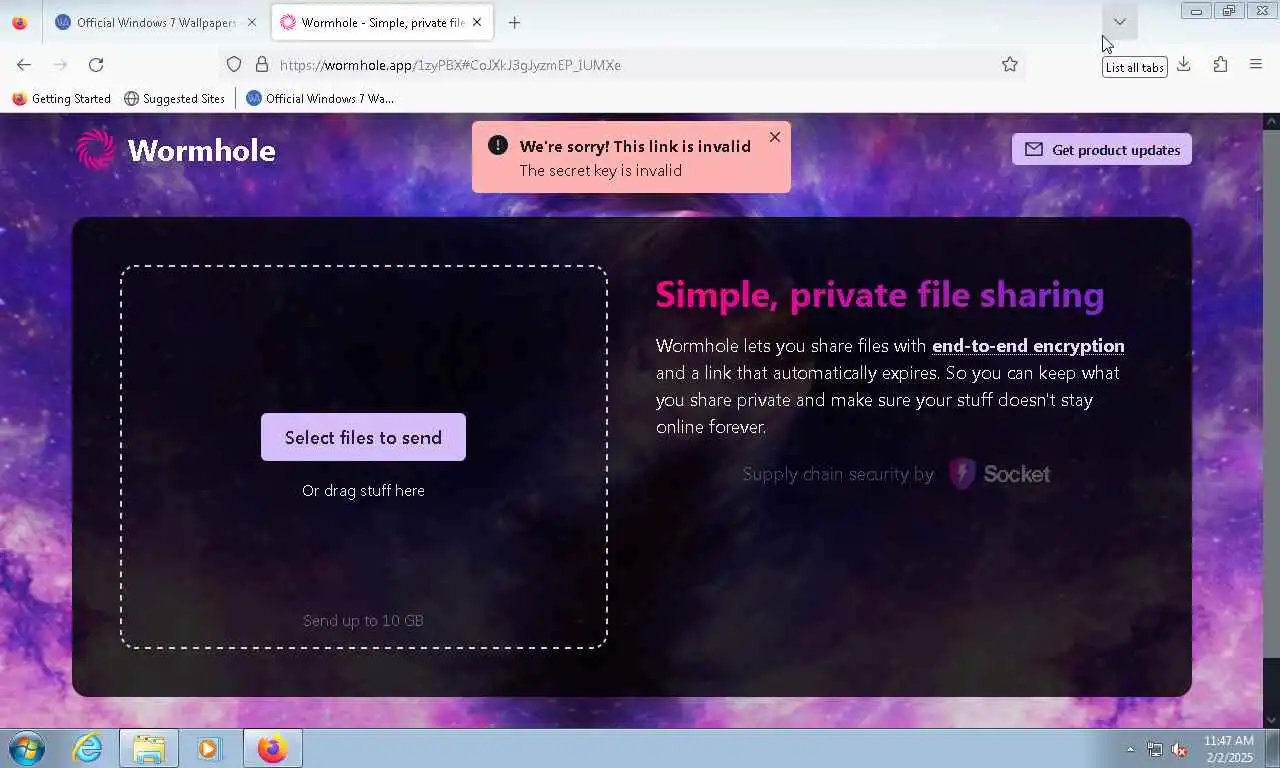Click the Socket logo link
Image resolution: width=1280 pixels, height=768 pixels.
tap(1000, 474)
